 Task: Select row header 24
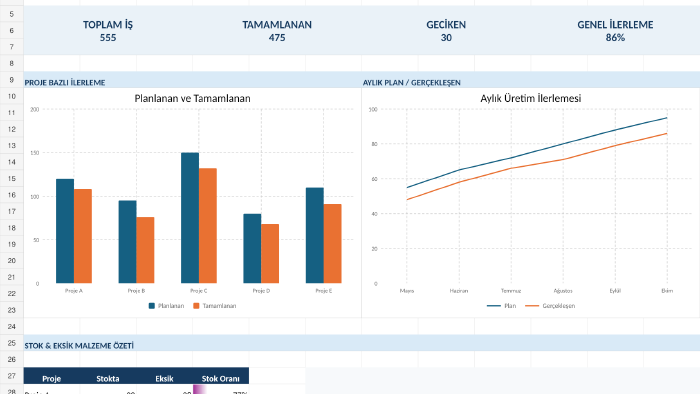click(x=12, y=327)
